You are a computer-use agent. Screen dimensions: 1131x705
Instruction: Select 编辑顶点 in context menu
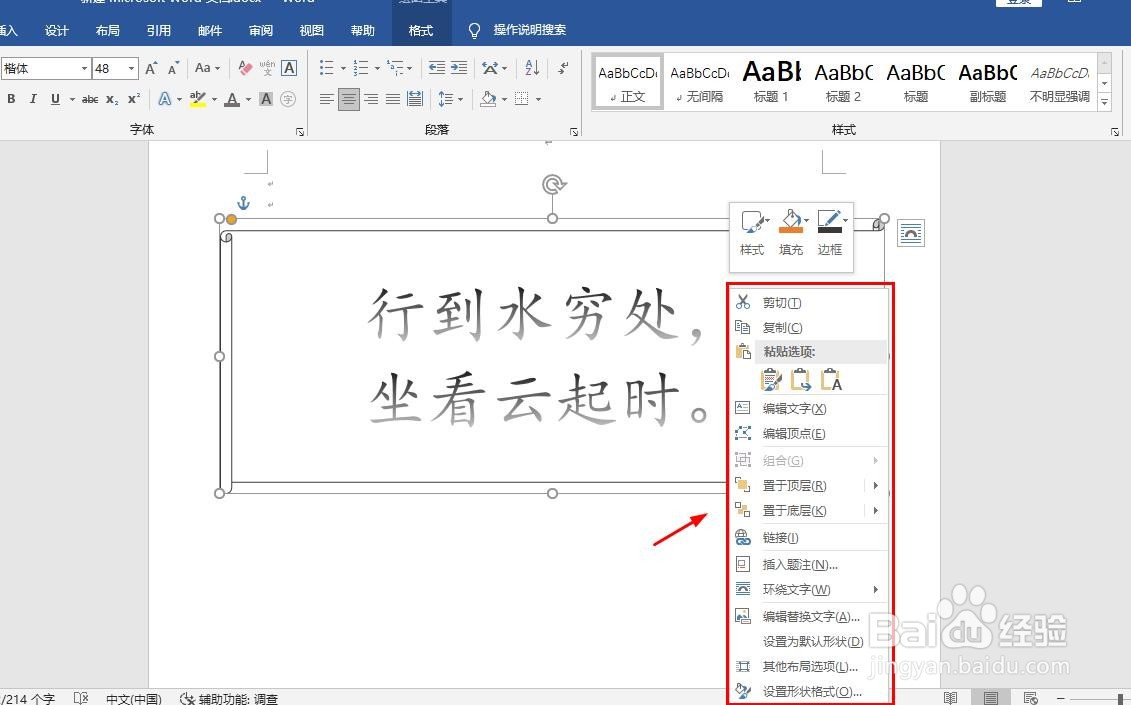[809, 434]
